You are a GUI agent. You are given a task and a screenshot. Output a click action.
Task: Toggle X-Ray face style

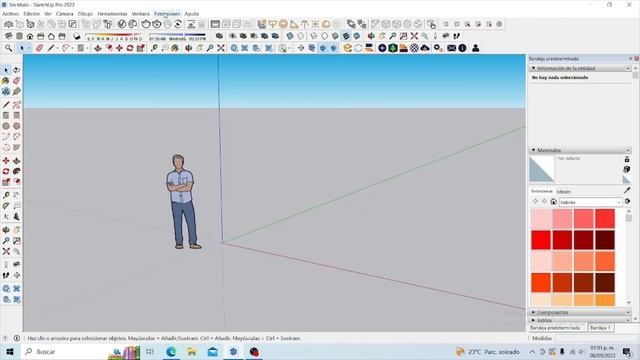[290, 36]
